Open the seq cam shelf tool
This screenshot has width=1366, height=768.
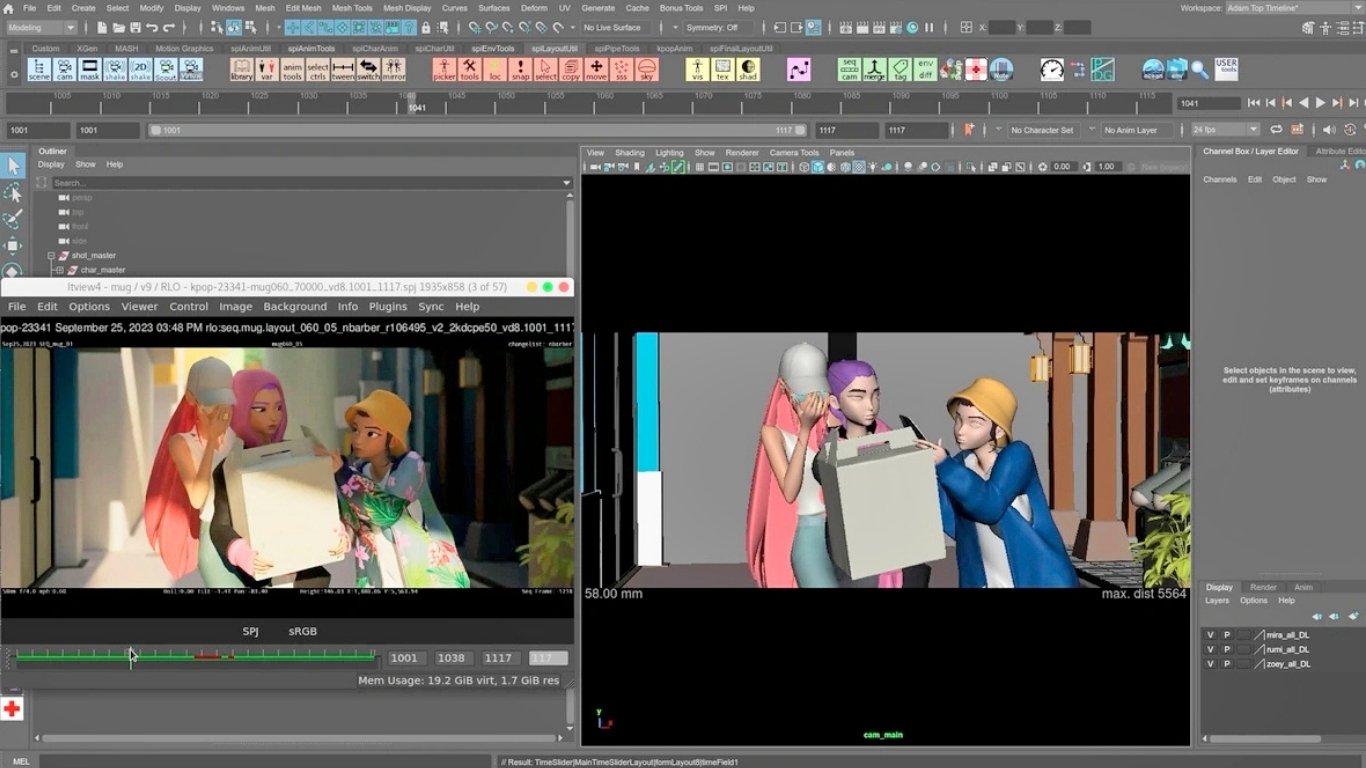point(849,70)
